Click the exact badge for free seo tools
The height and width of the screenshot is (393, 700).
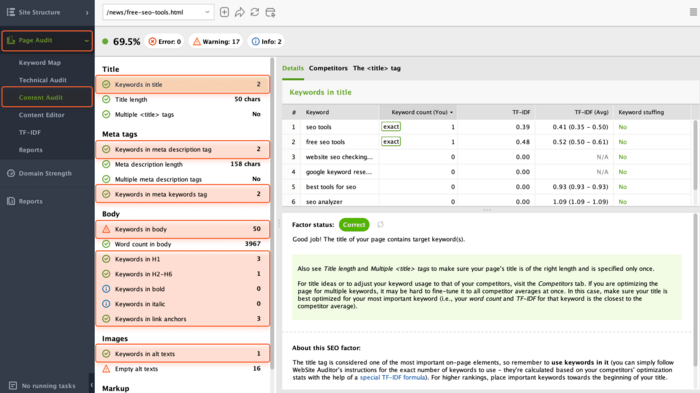pos(391,142)
